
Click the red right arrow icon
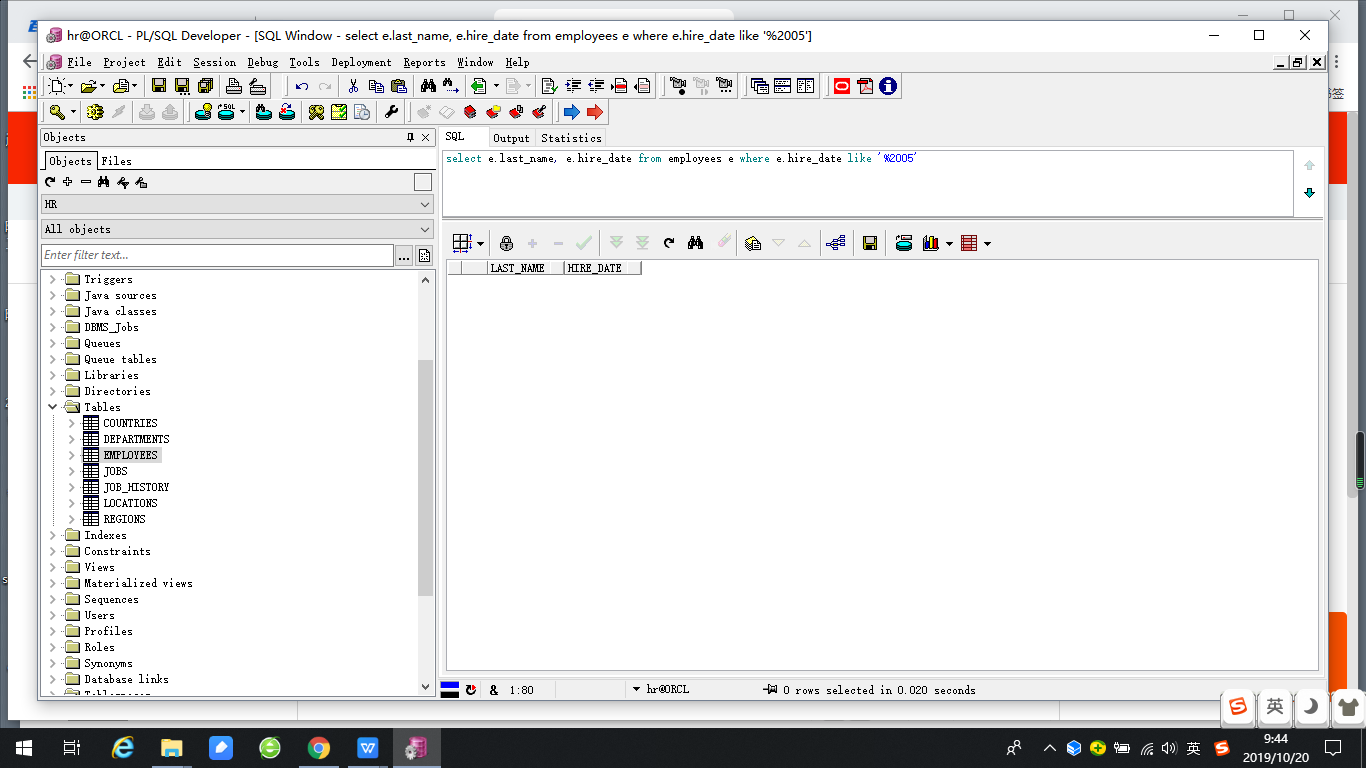(595, 112)
